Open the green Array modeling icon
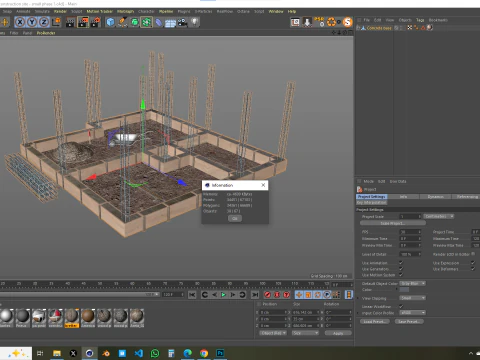 click(x=146, y=22)
